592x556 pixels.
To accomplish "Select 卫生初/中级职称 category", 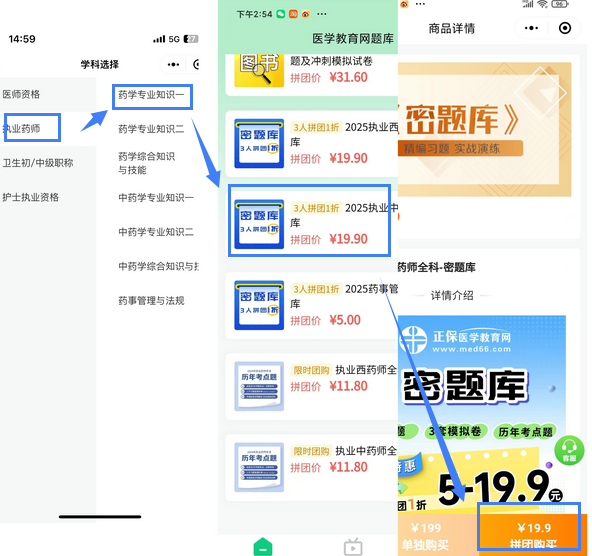I will 38,163.
